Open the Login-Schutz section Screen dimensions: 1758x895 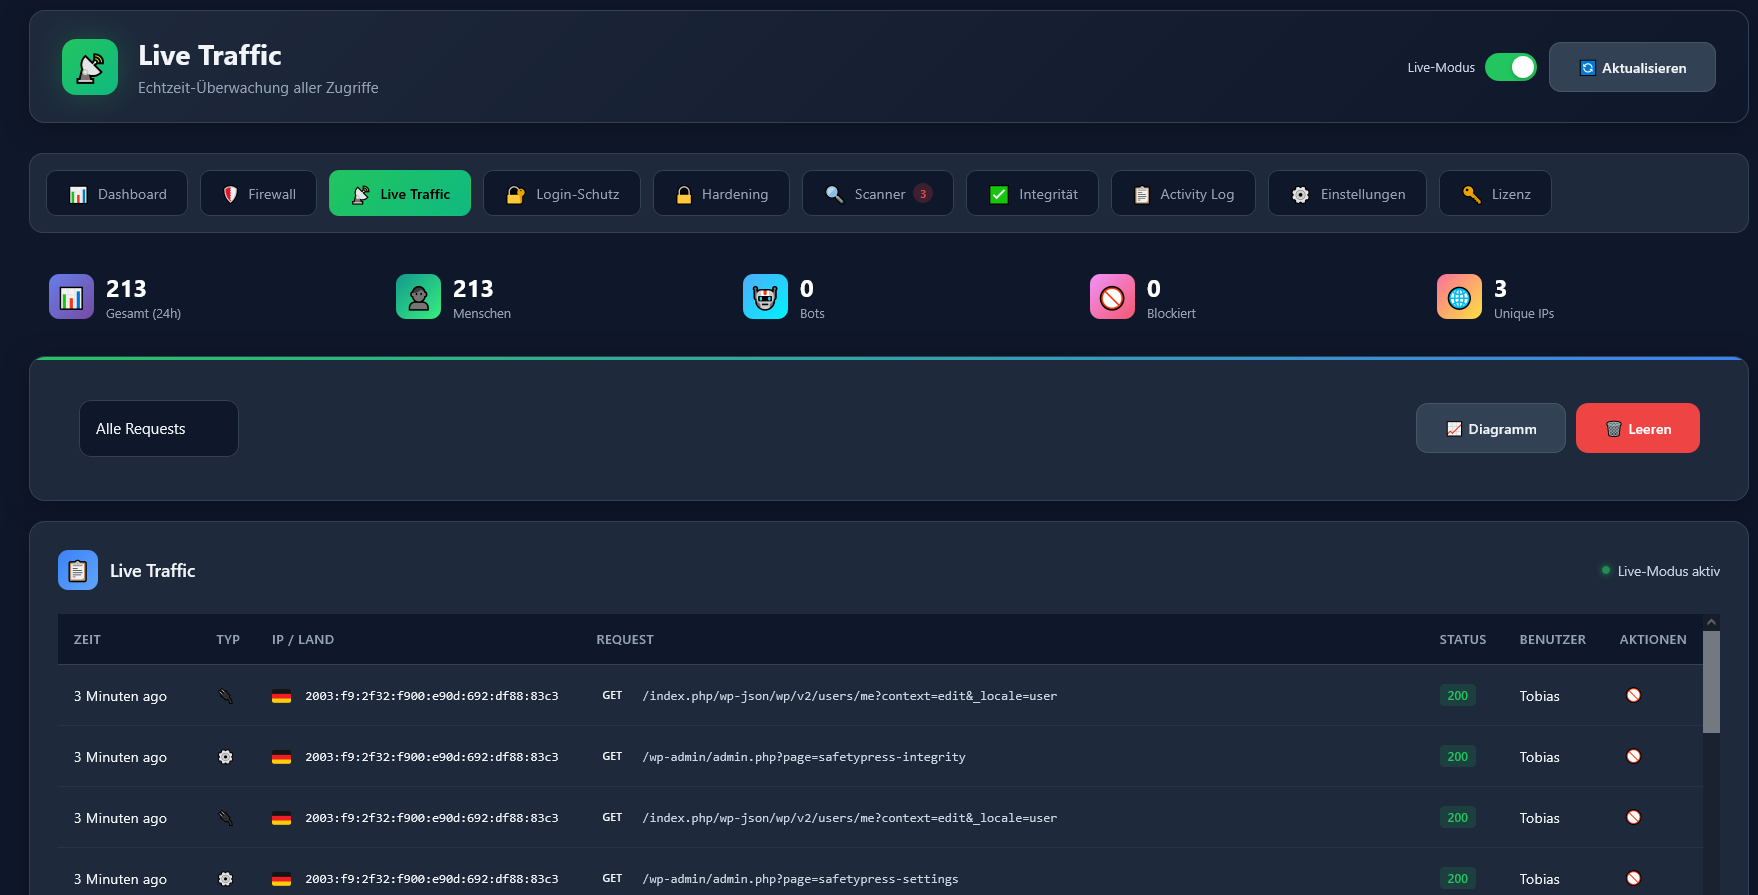click(561, 193)
